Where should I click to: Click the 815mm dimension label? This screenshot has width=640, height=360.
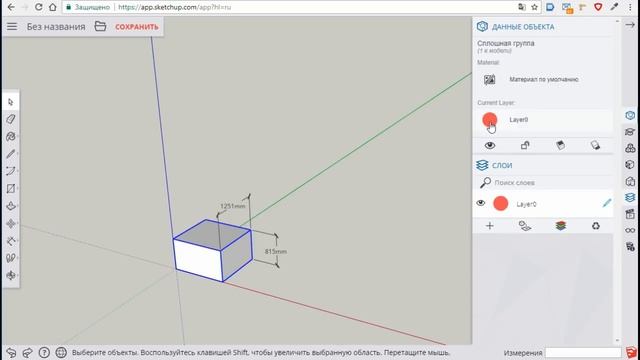[276, 251]
